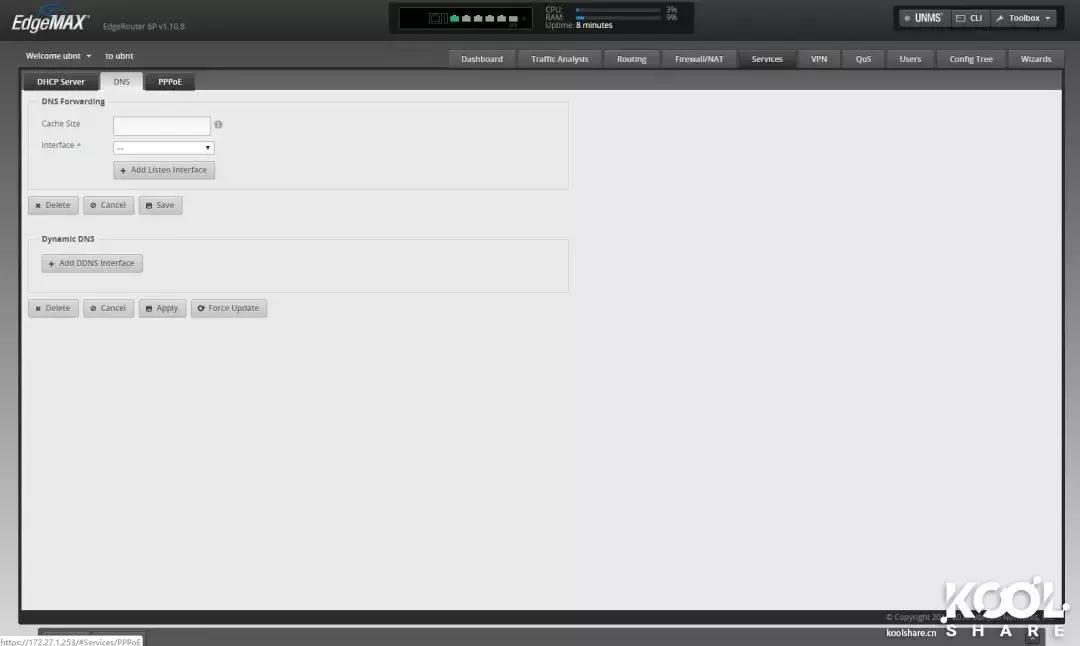Click the EdgeRouter 6P version text
This screenshot has height=646, width=1080.
pos(144,27)
